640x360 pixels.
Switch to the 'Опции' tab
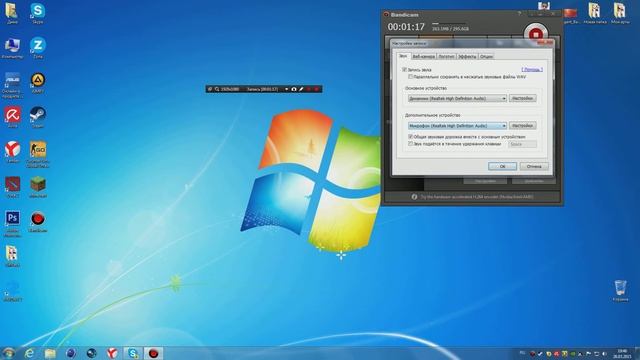(486, 56)
